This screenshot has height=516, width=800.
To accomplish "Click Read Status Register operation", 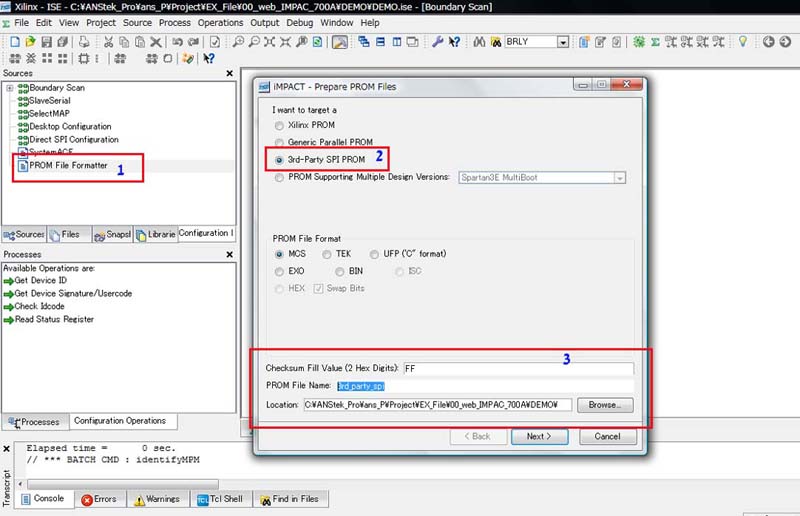I will pos(54,319).
